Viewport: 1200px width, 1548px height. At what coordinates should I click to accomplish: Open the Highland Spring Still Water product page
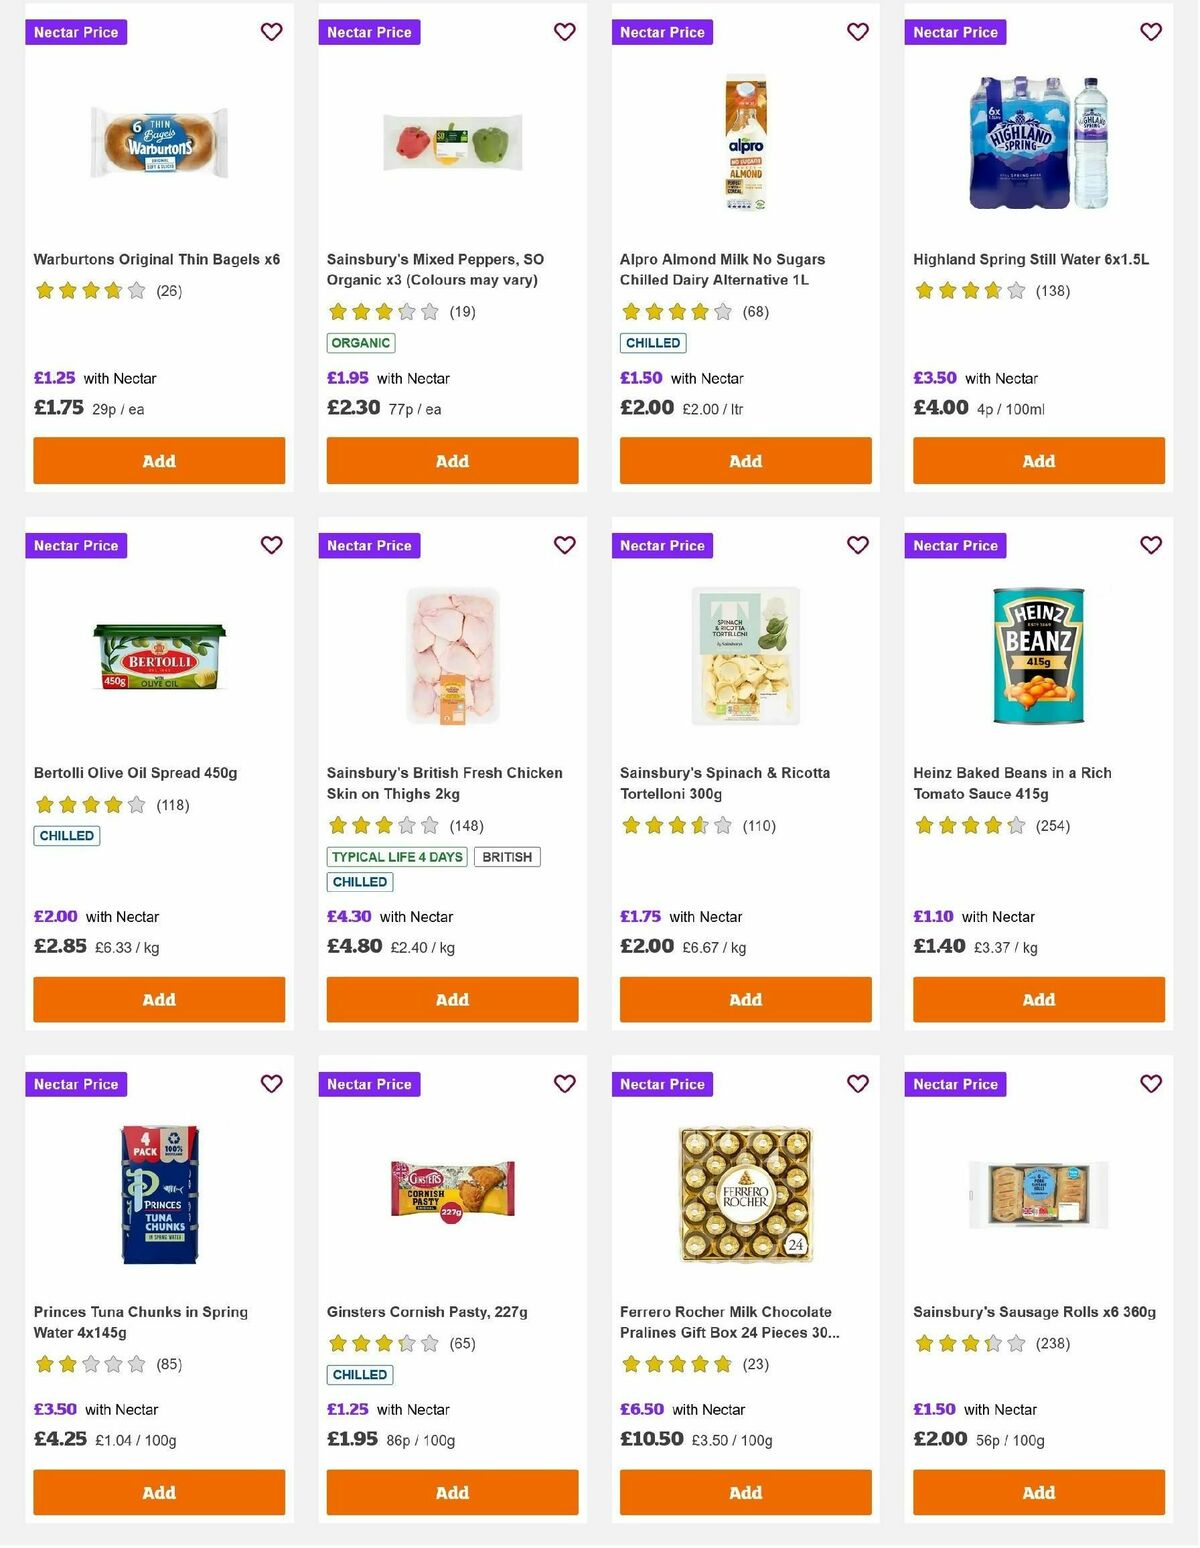point(1031,258)
